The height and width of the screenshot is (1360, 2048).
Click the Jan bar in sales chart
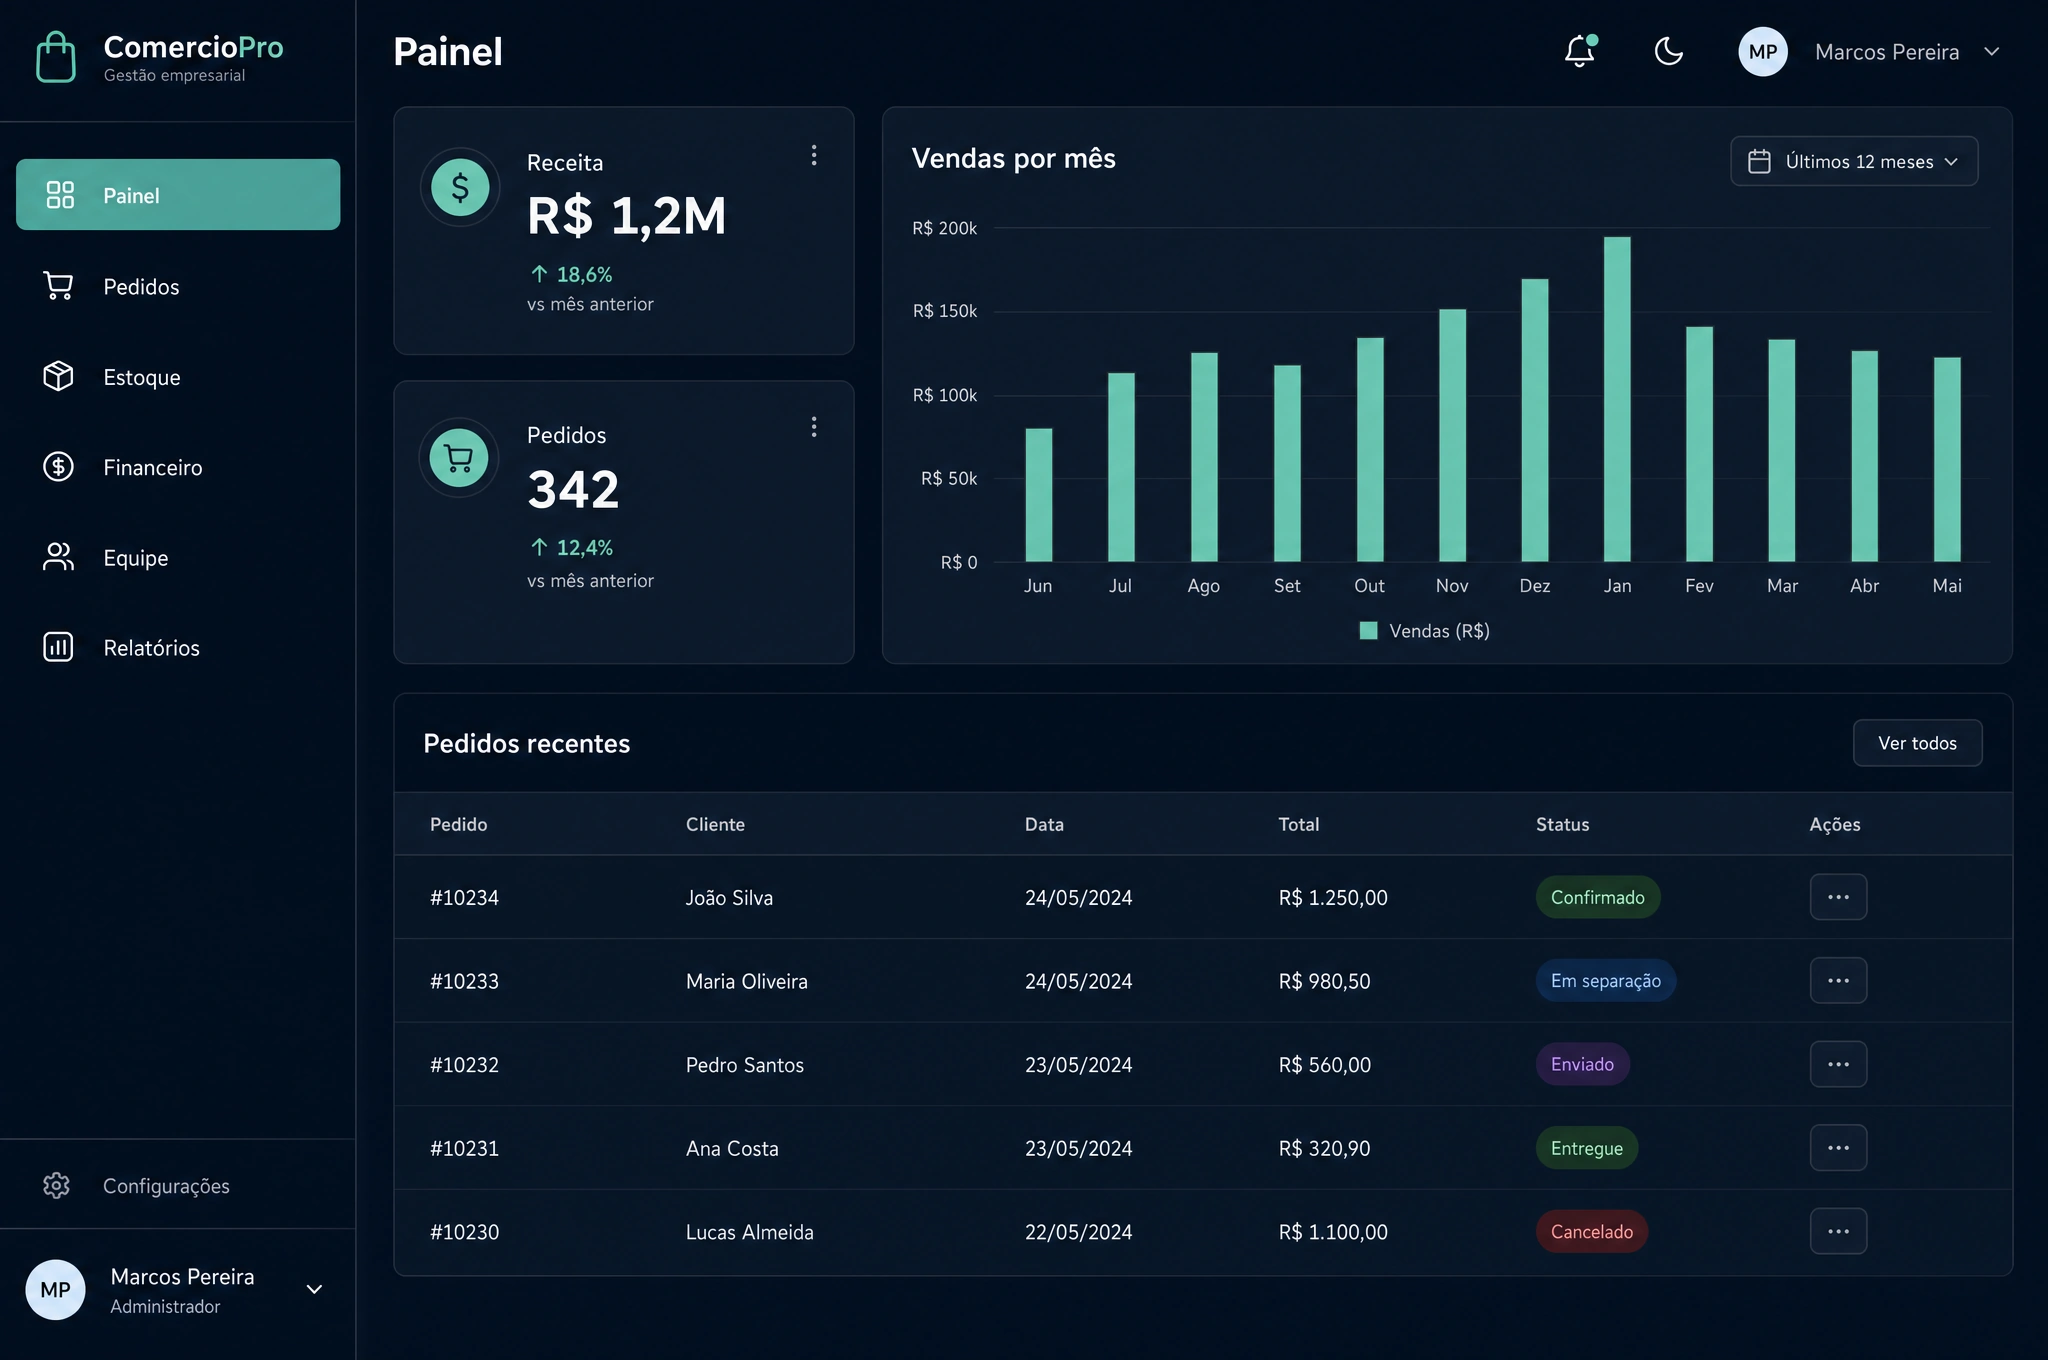[1617, 399]
